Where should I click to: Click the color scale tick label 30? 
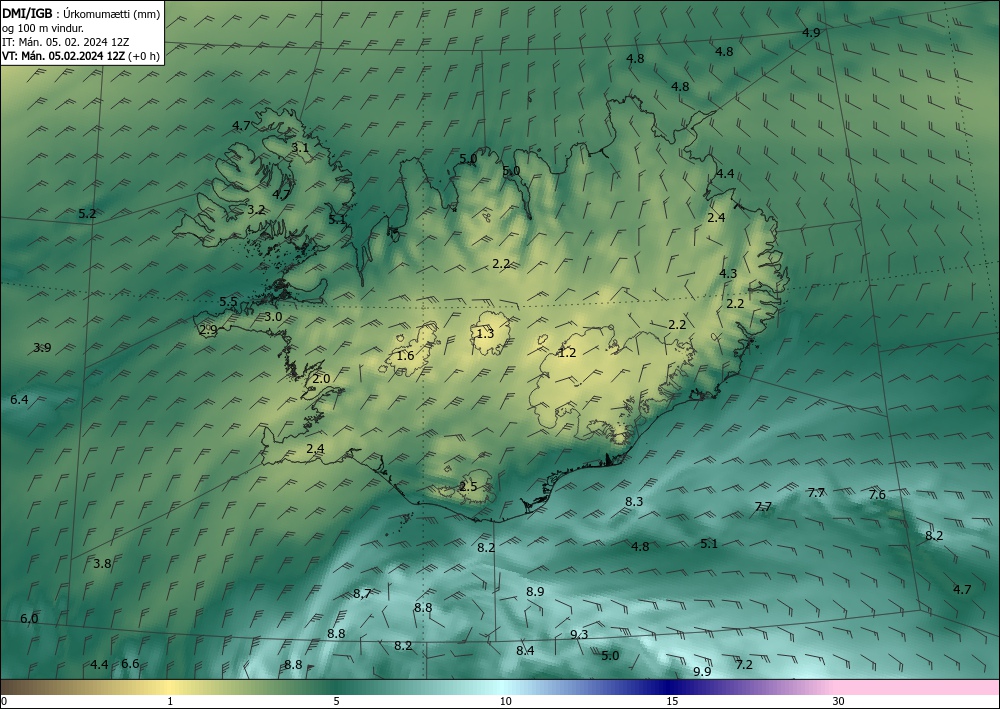pos(838,702)
